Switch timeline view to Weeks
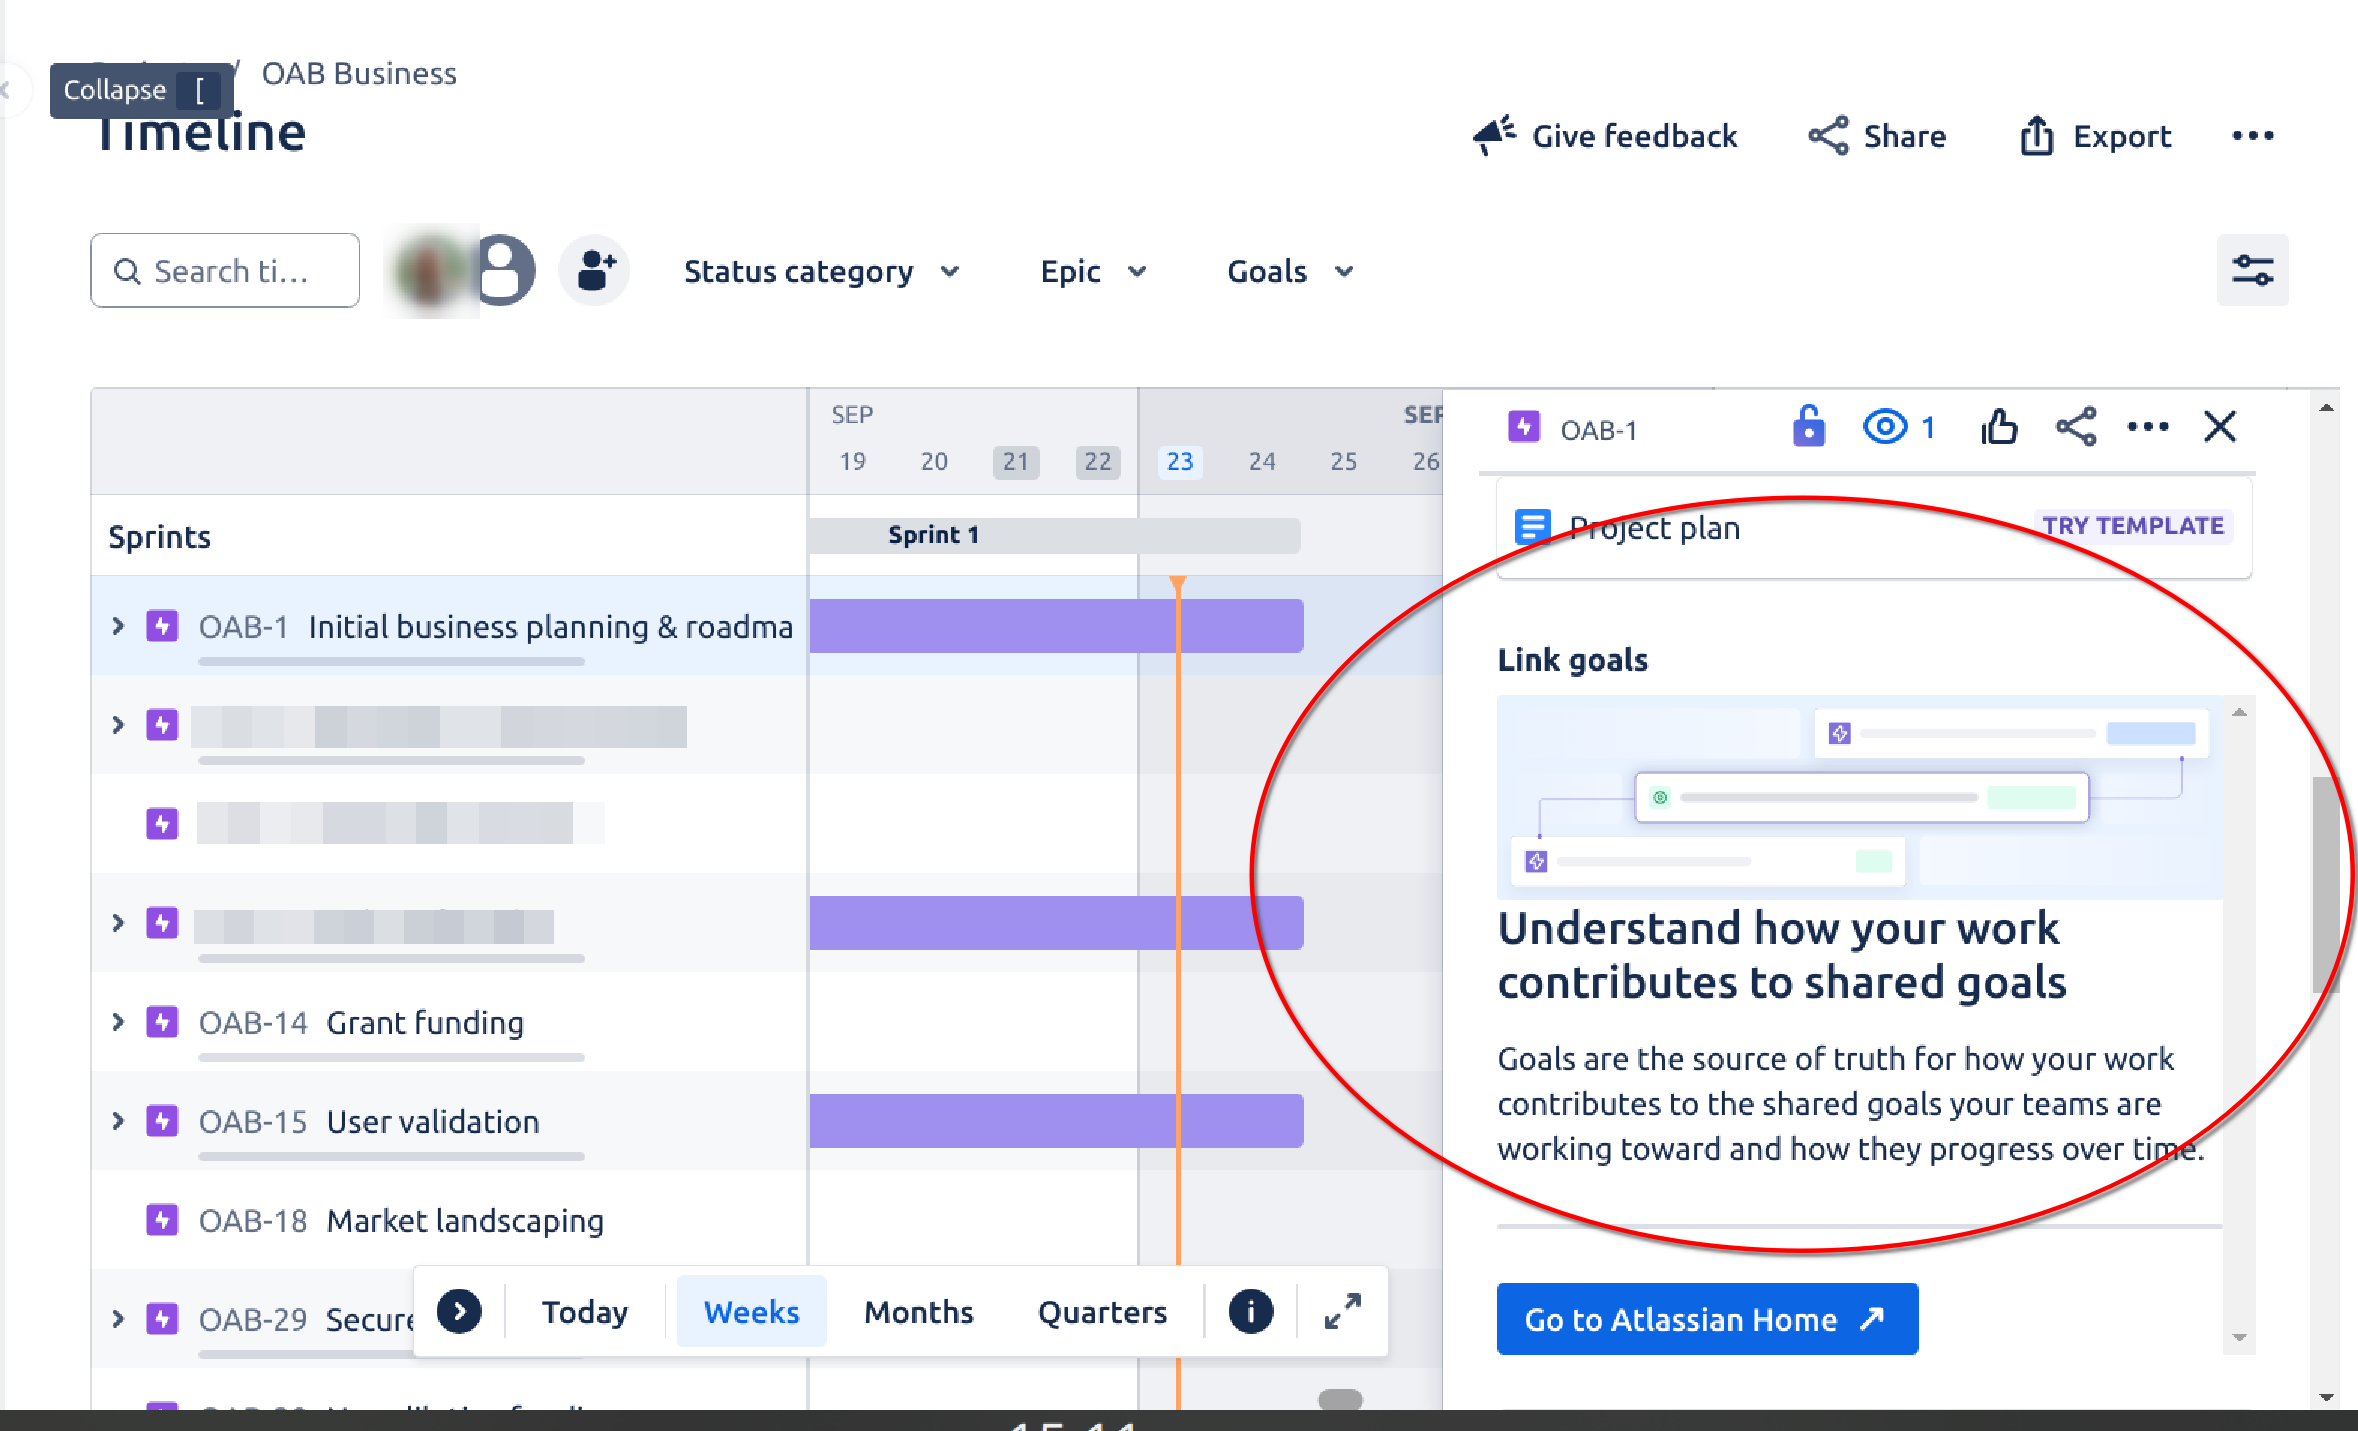The image size is (2358, 1431). 751,1311
